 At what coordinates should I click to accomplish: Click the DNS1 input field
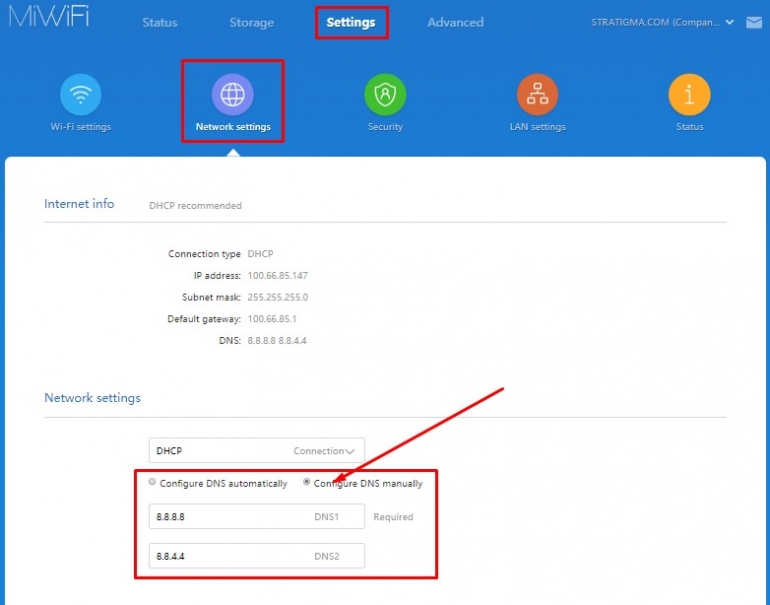coord(256,517)
